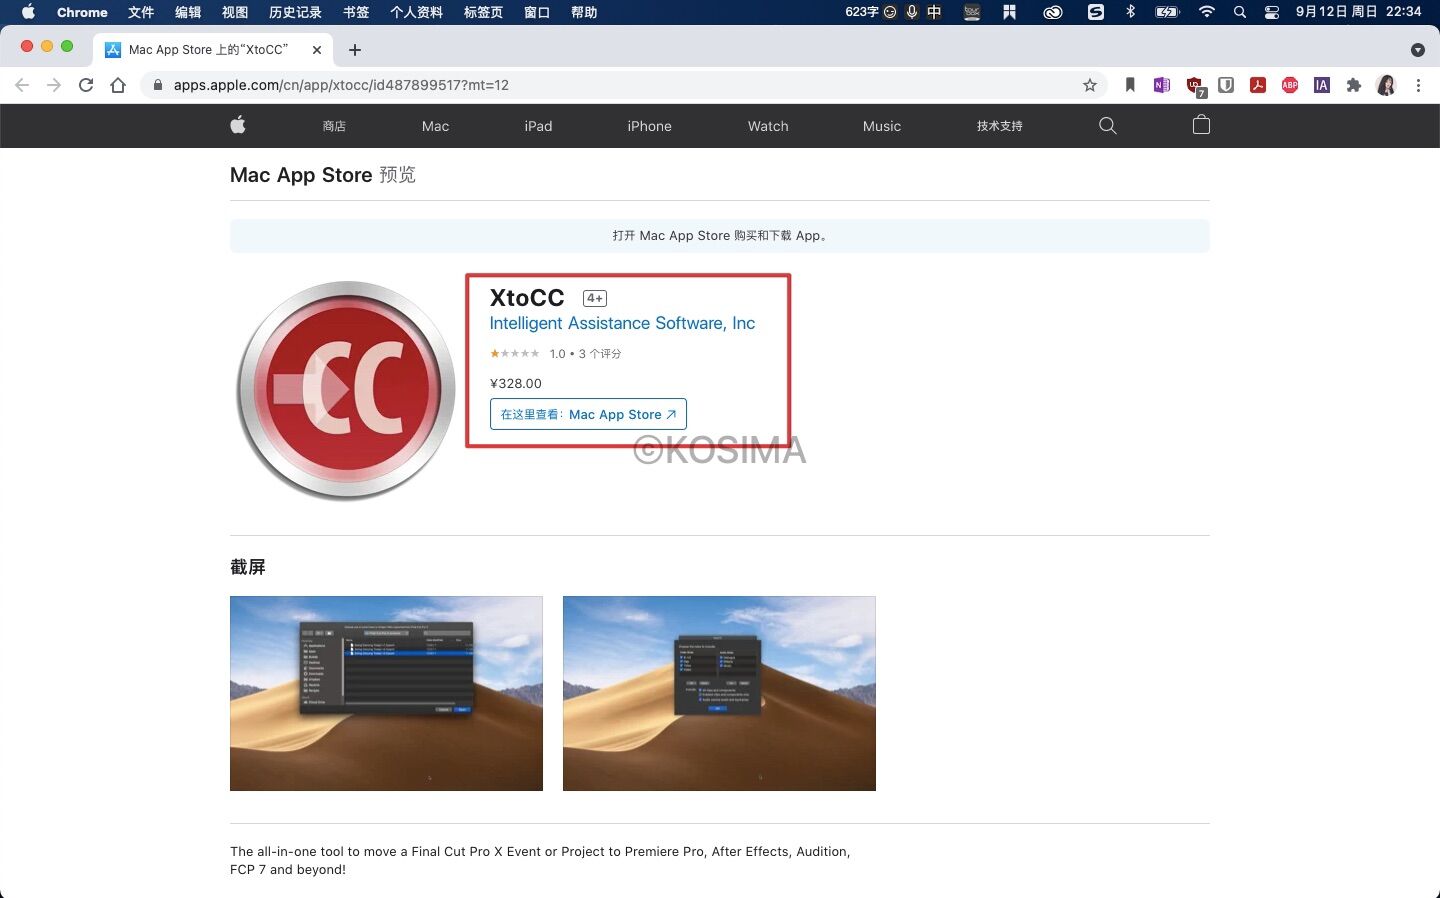Click the XtoCC app icon image

(346, 390)
